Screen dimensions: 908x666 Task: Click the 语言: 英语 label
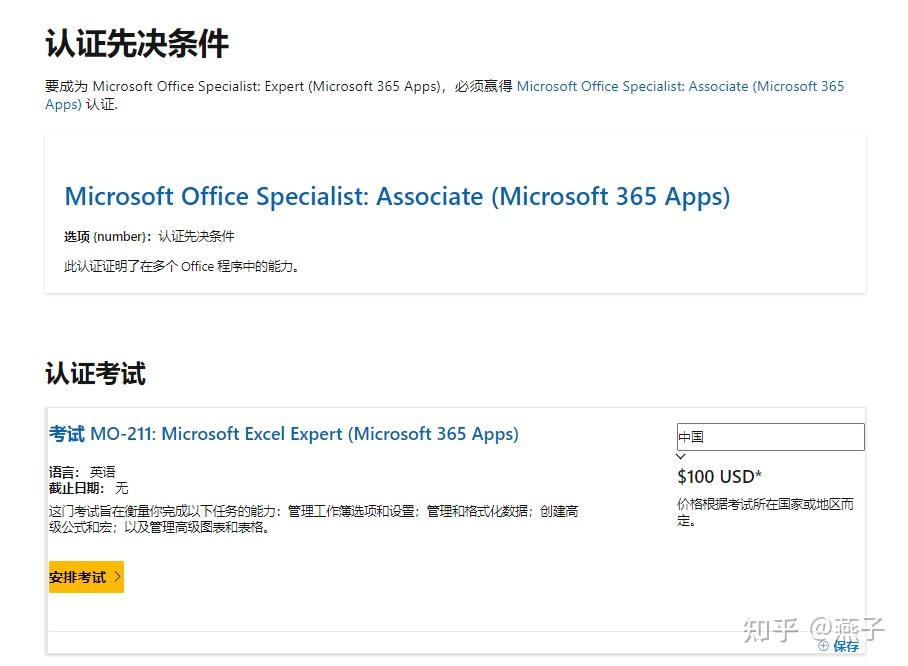(82, 472)
